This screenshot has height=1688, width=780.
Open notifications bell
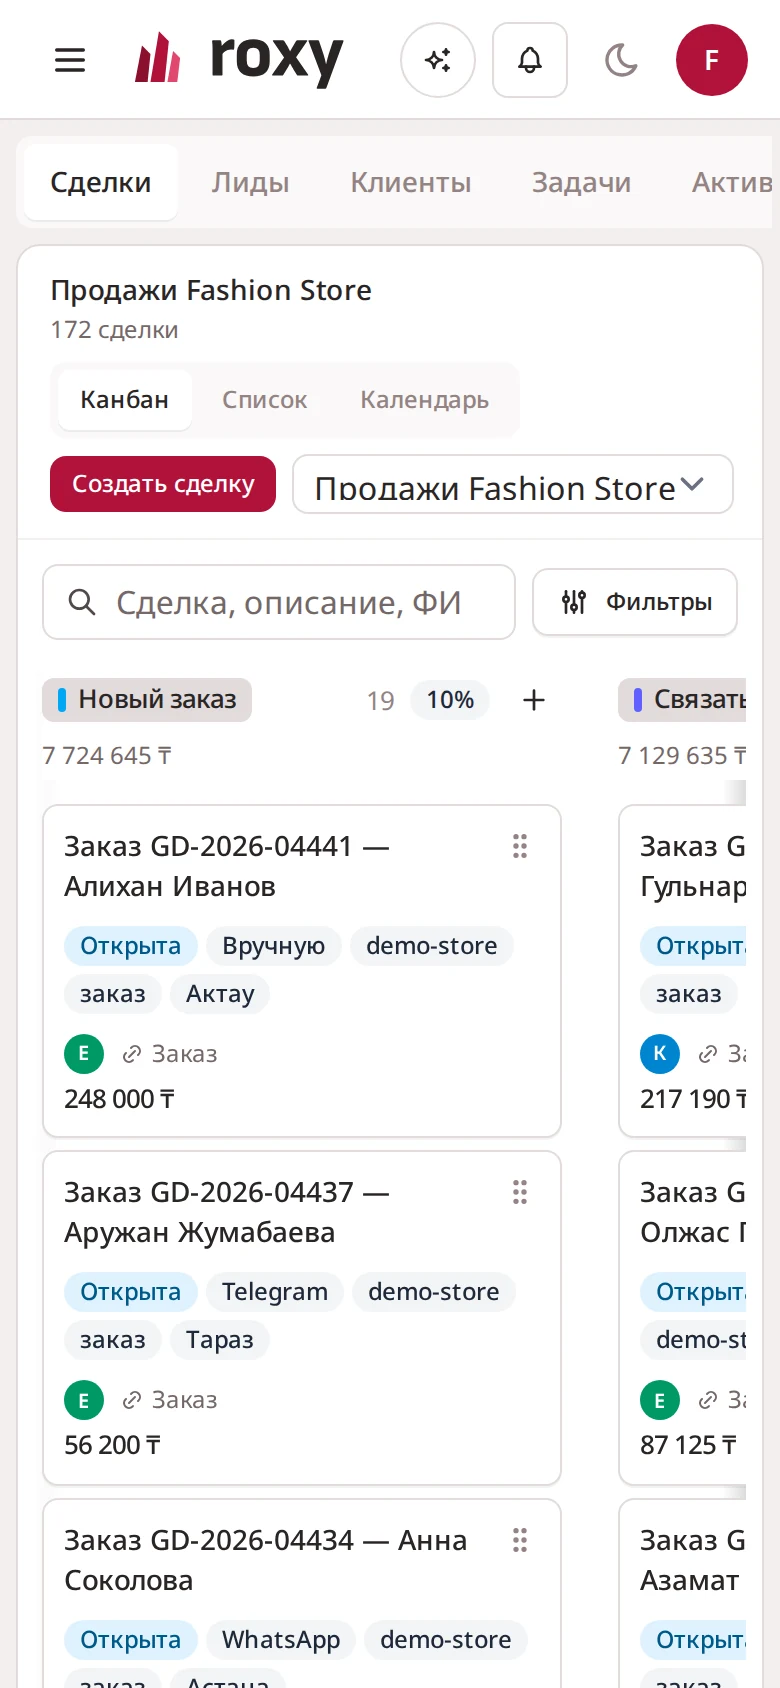click(x=530, y=60)
